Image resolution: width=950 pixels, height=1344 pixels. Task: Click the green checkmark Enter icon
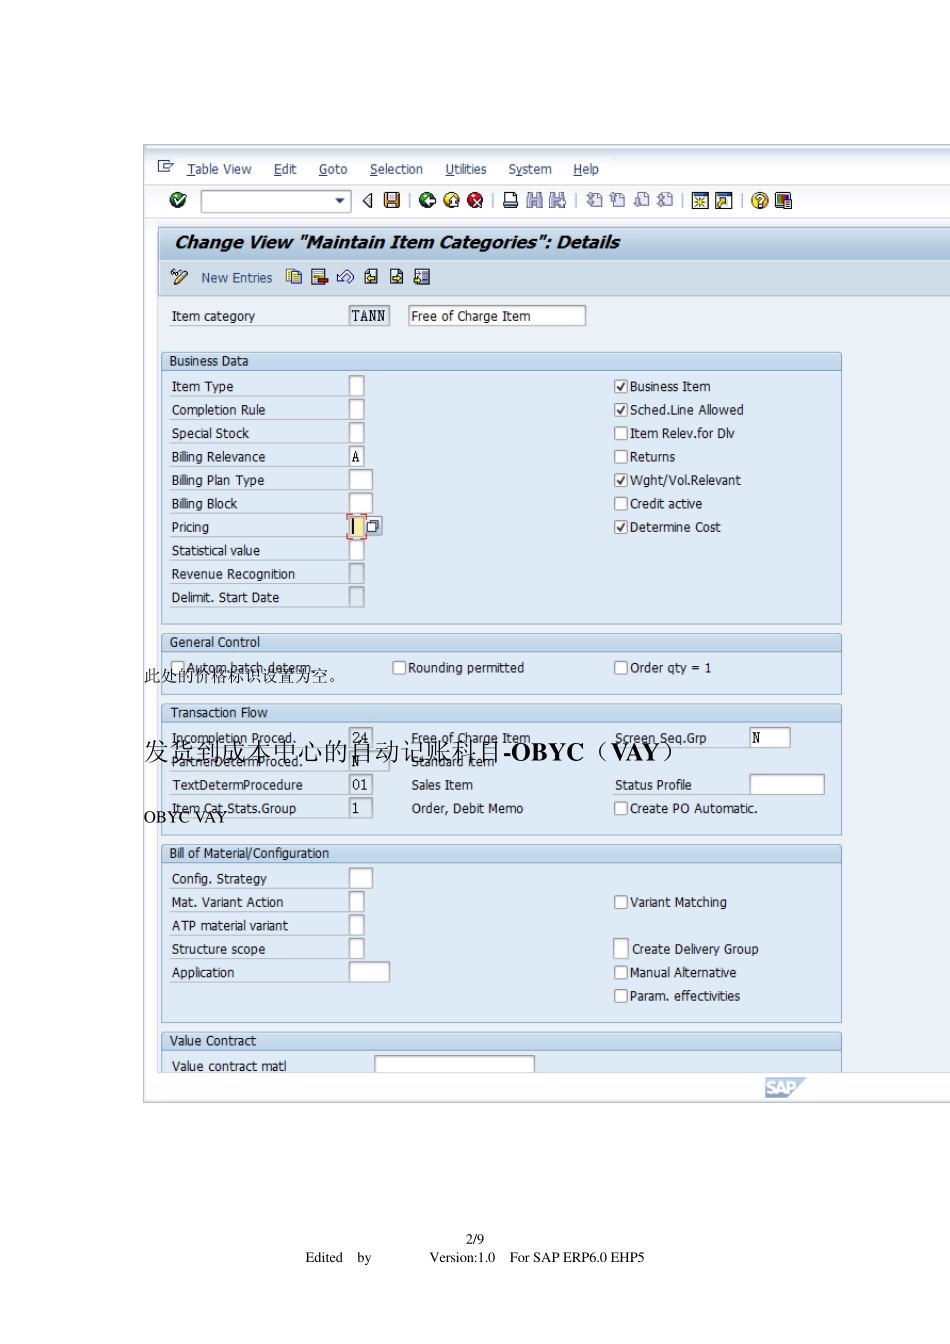[x=178, y=200]
